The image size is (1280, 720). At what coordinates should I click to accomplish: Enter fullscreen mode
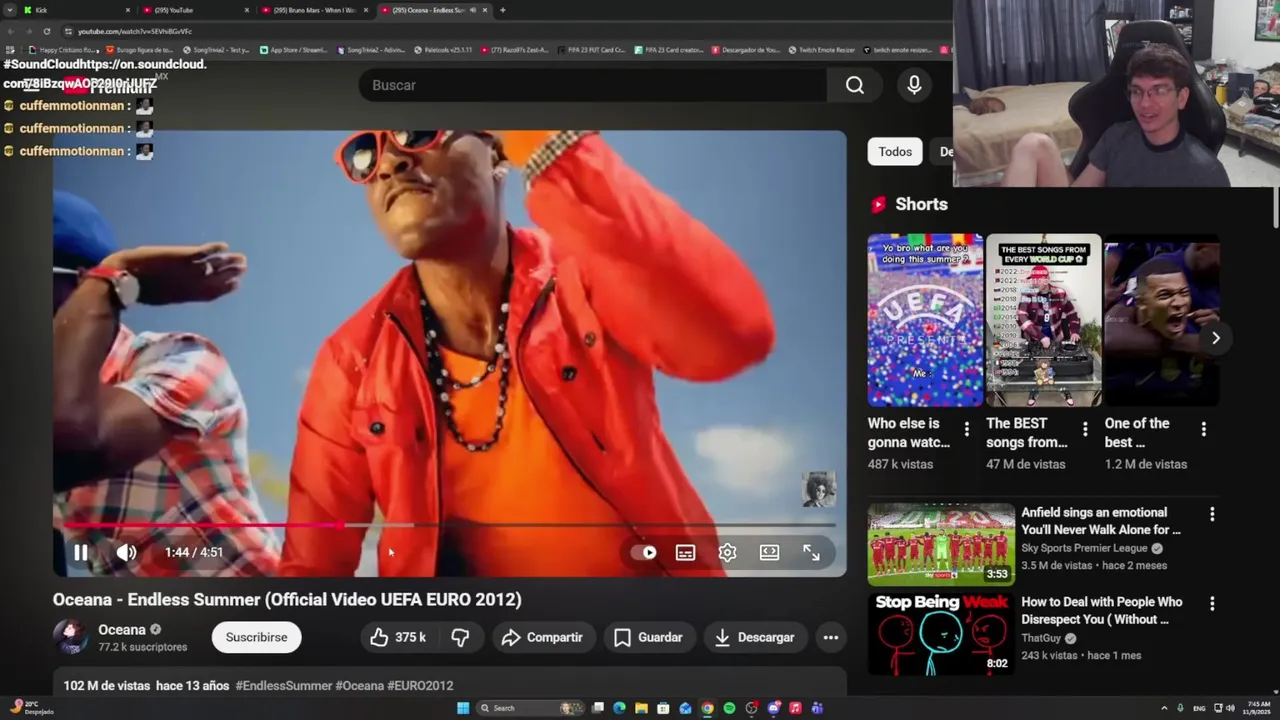point(811,552)
